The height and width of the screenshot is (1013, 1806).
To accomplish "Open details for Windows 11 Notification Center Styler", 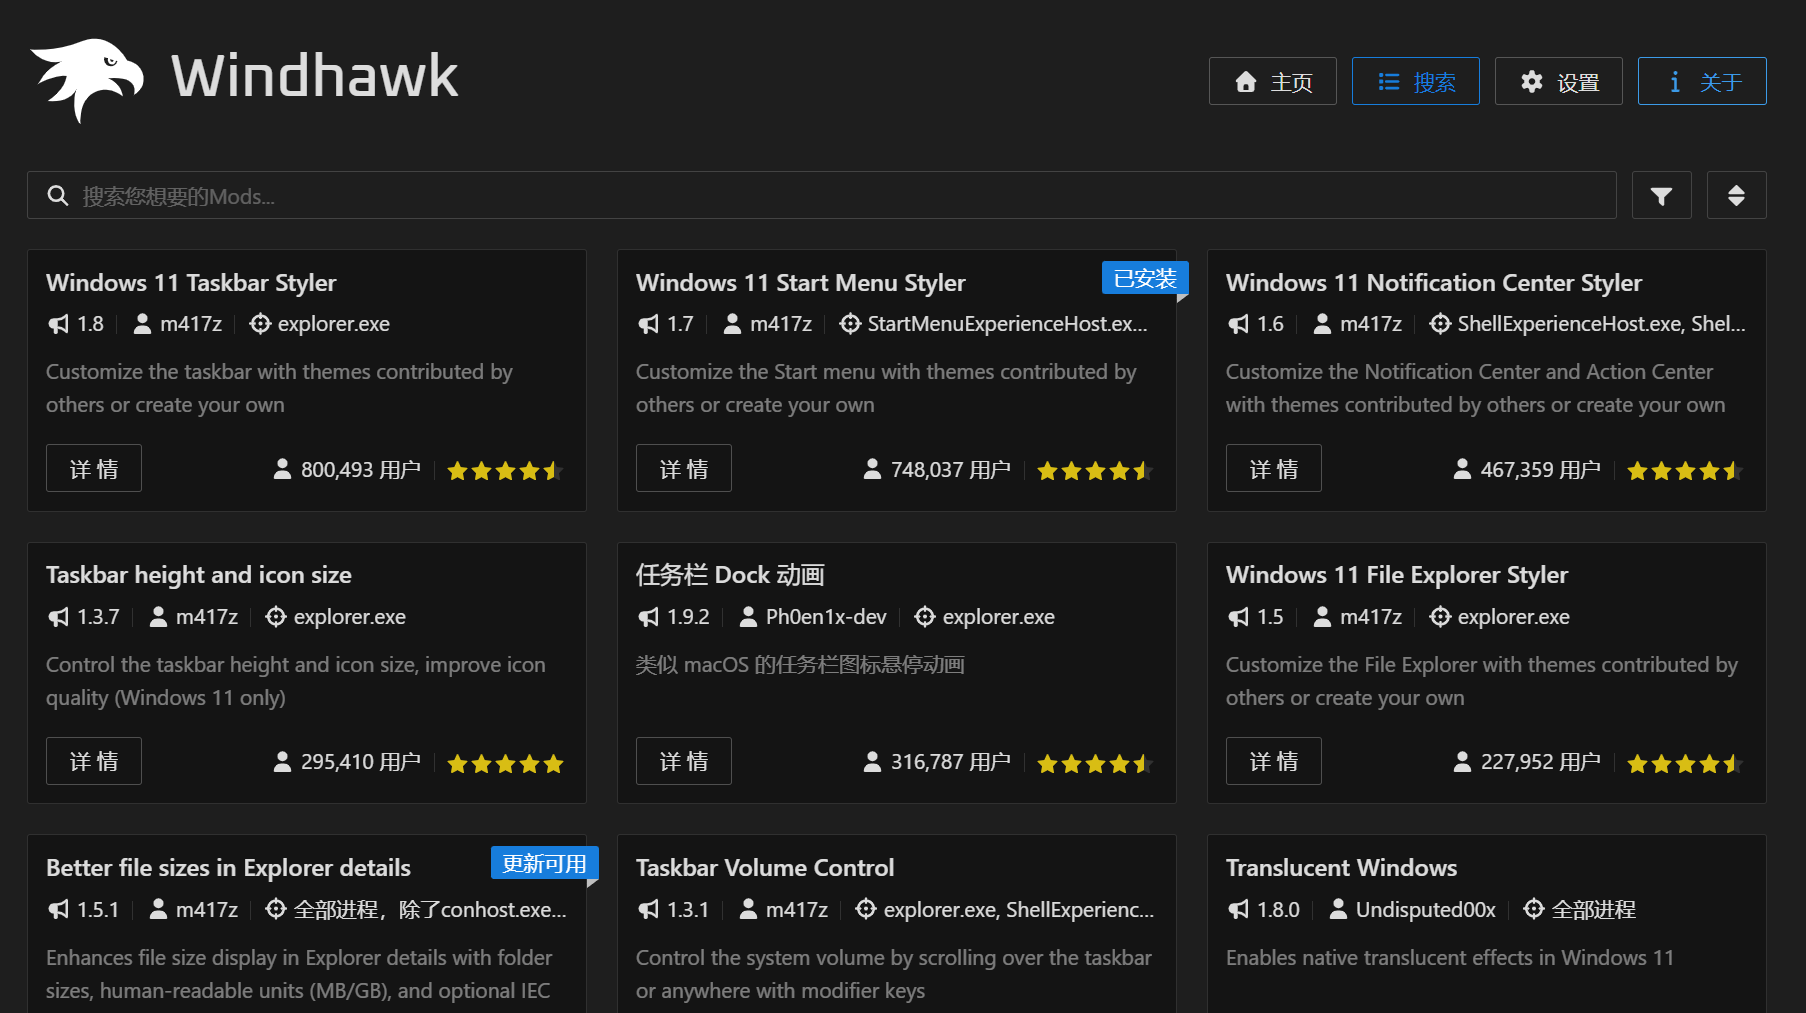I will 1274,468.
